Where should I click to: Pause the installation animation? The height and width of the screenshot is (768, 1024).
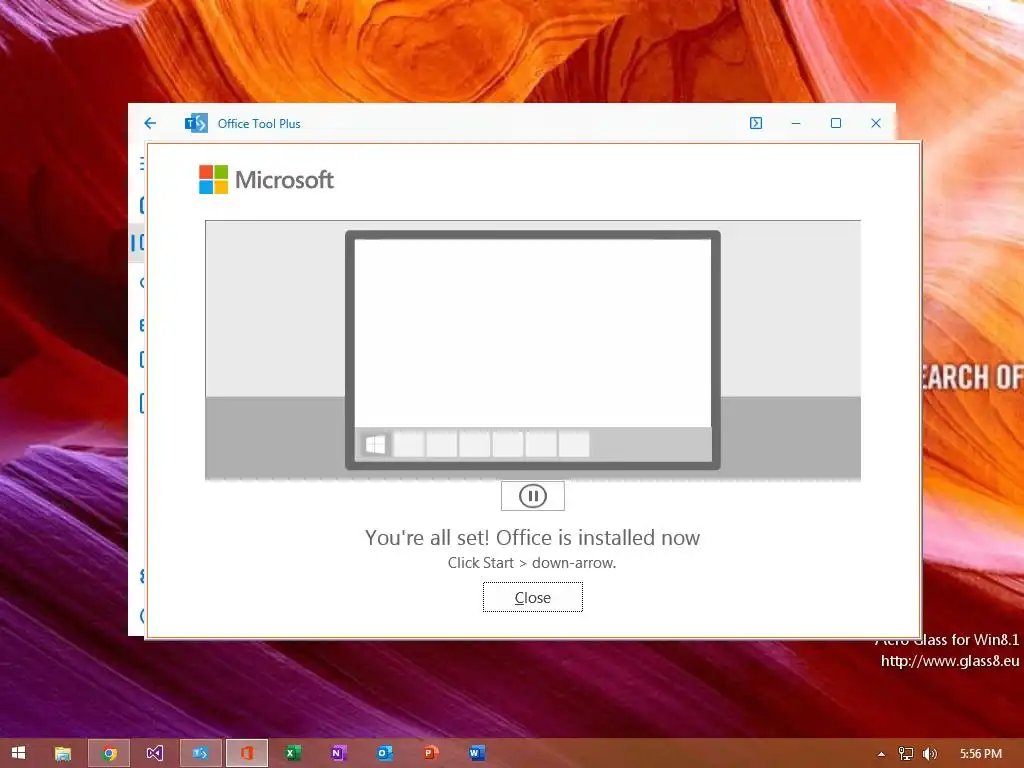click(x=532, y=496)
